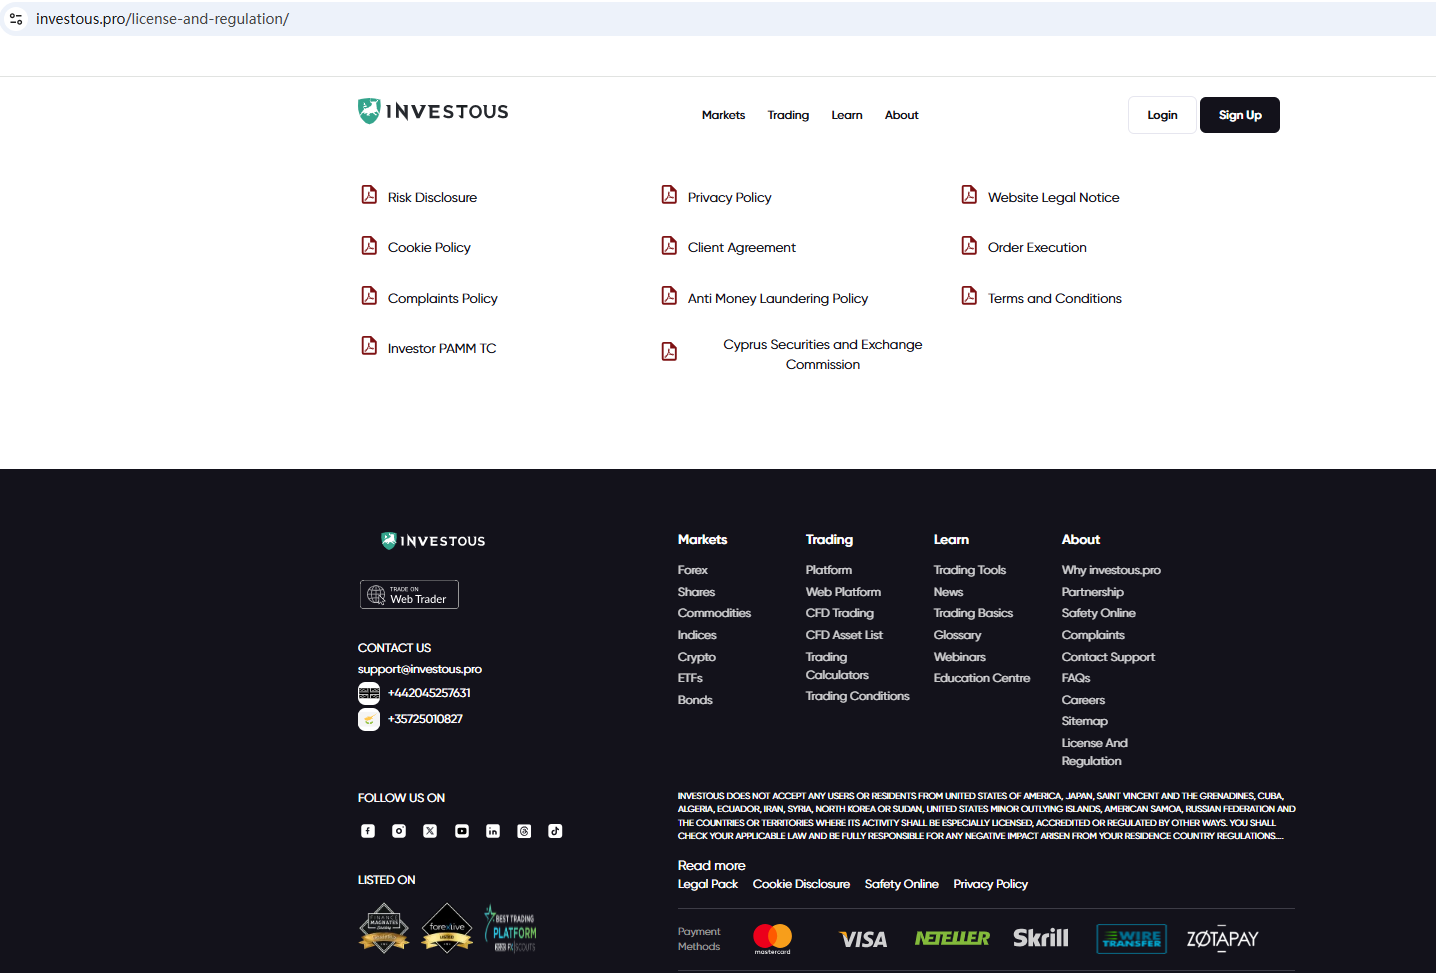Open the Markets menu in the header
The image size is (1436, 973).
click(x=723, y=115)
